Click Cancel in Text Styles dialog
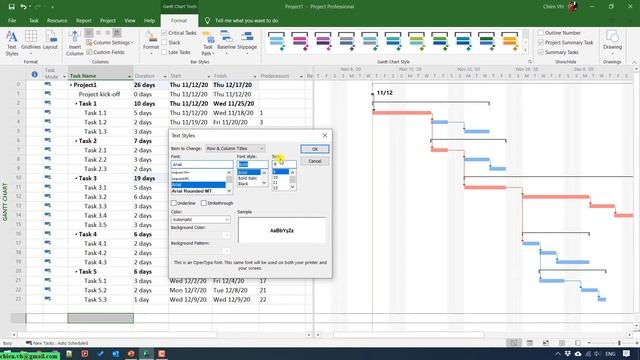Screen dimensions: 640x360 pos(315,161)
